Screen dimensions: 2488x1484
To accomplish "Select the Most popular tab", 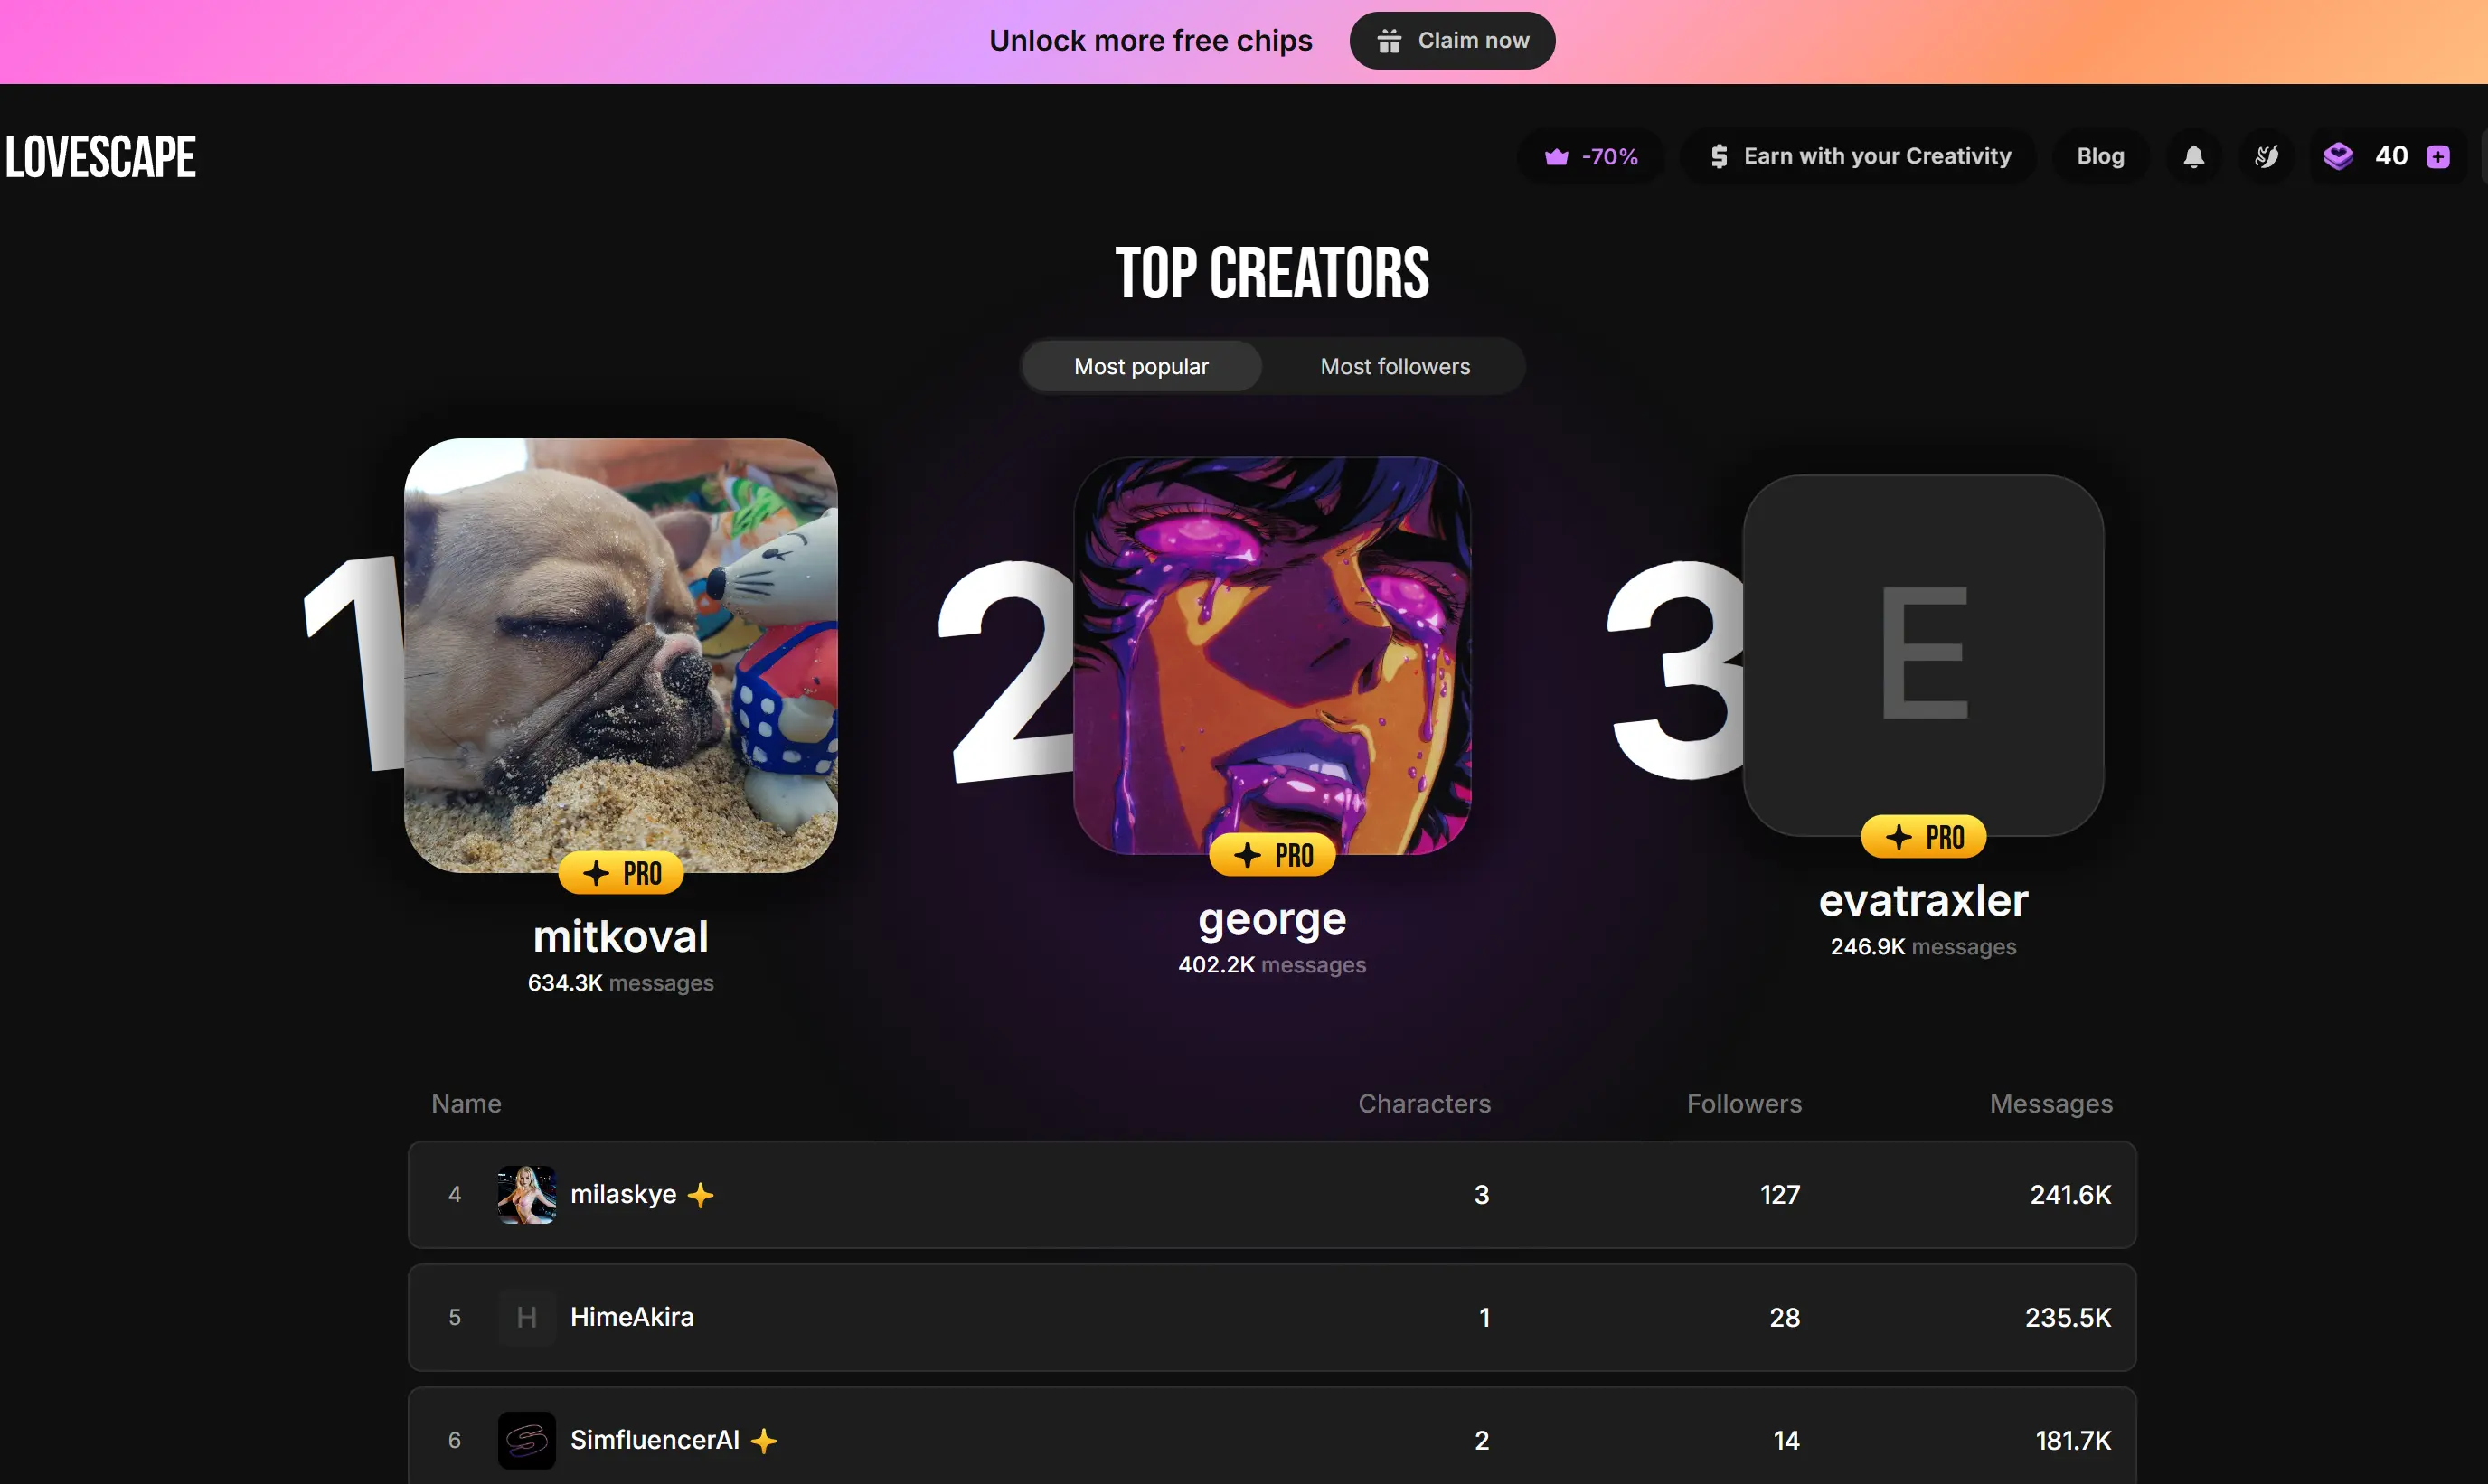I will (1141, 367).
